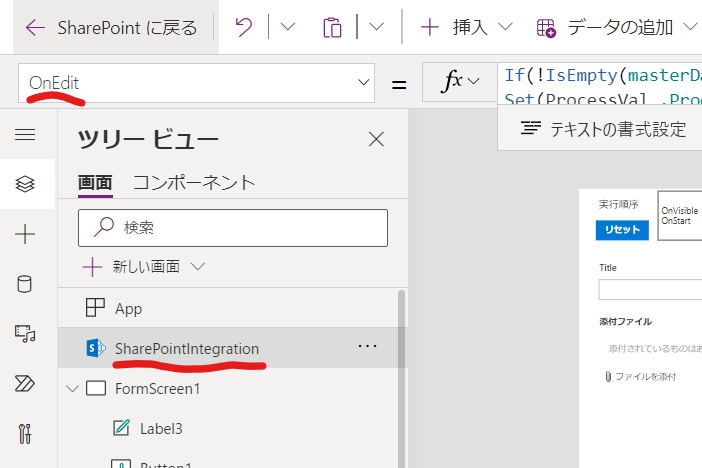Click the Label3 edit icon in the tree
The image size is (702, 468).
point(121,428)
